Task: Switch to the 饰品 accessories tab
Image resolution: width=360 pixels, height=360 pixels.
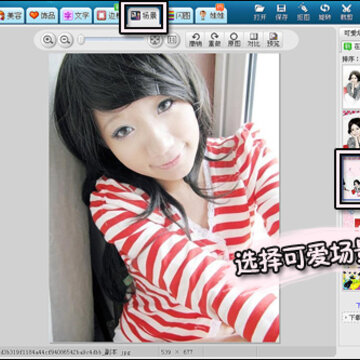Action: [42, 15]
